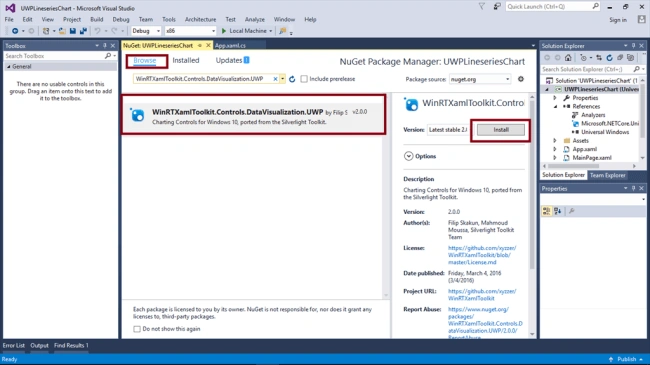Screen dimensions: 650x365
Task: Click the Solution Explorer Home icon
Action: point(568,58)
